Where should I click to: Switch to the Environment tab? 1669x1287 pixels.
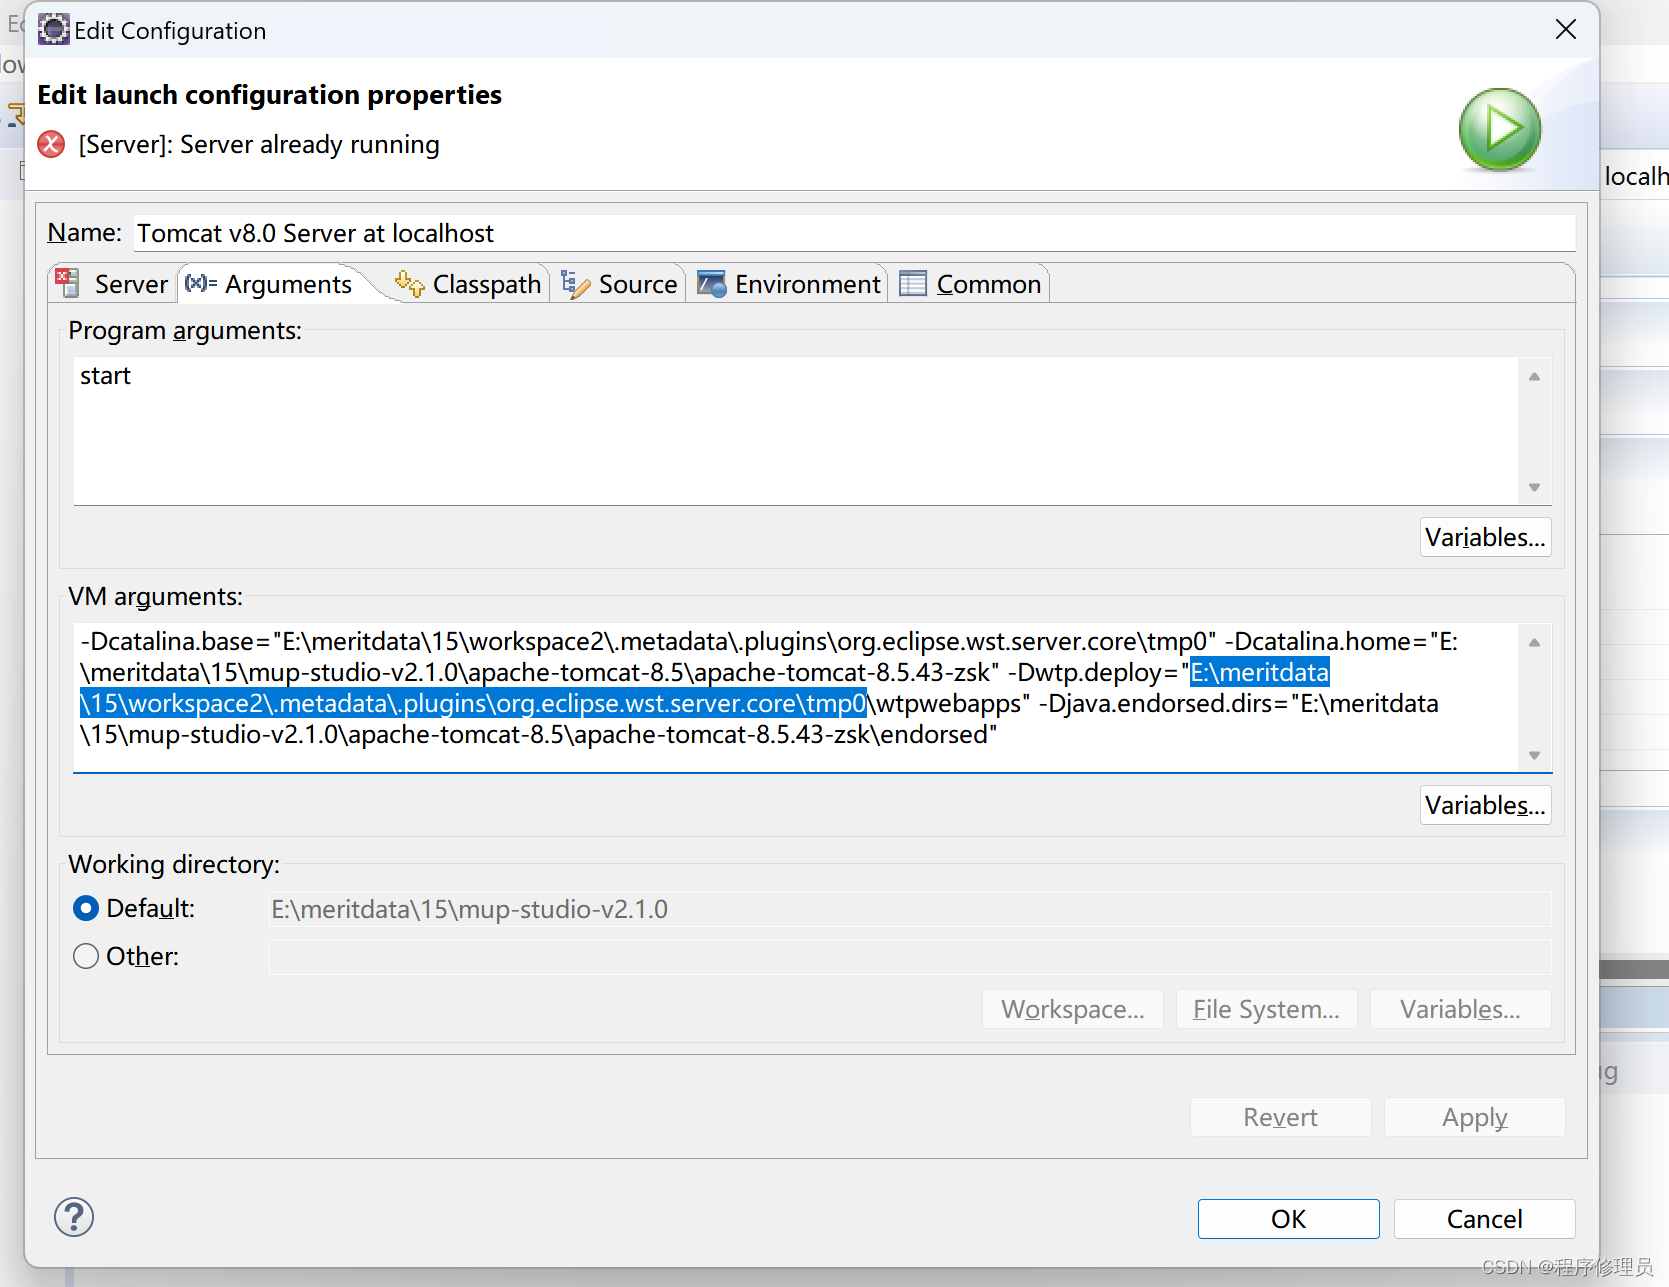(x=789, y=284)
